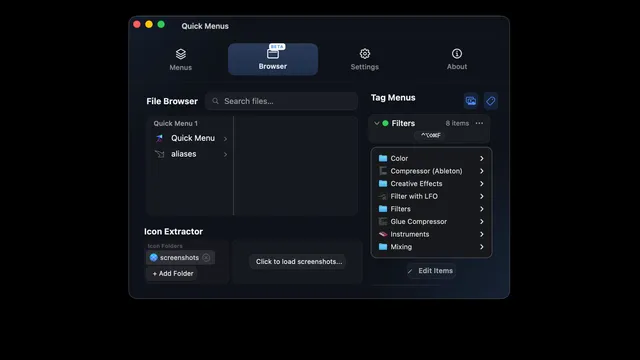Click the About info icon

click(x=457, y=53)
